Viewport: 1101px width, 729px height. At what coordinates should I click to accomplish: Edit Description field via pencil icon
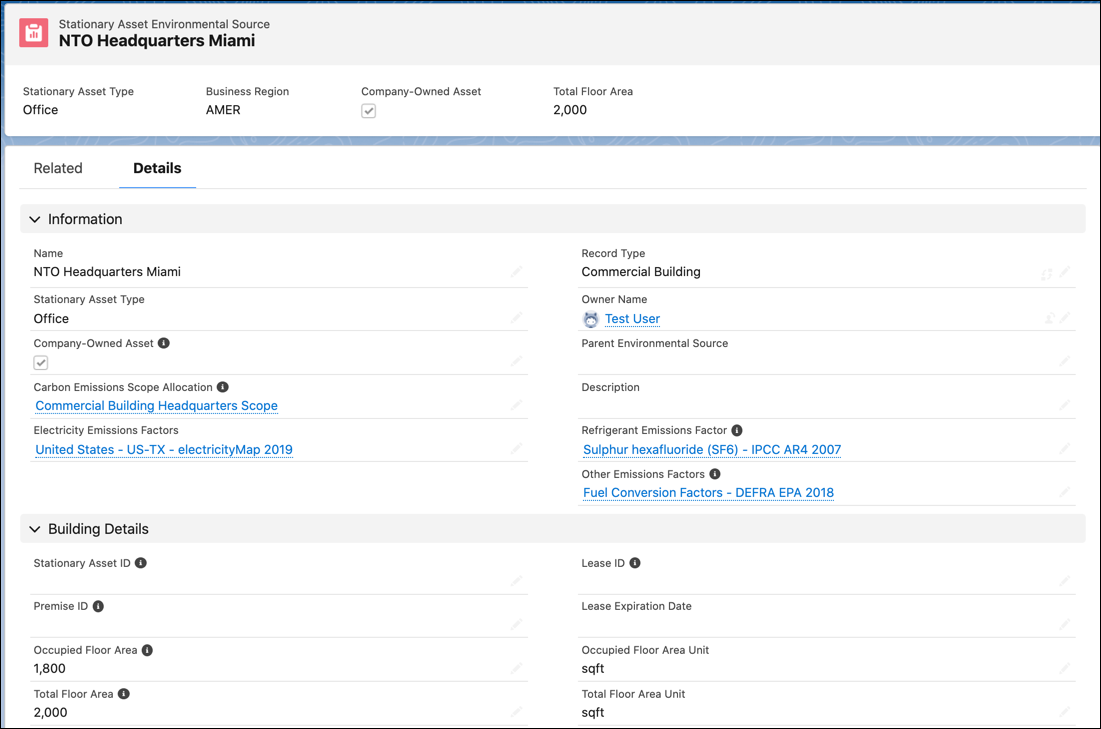pyautogui.click(x=1064, y=405)
